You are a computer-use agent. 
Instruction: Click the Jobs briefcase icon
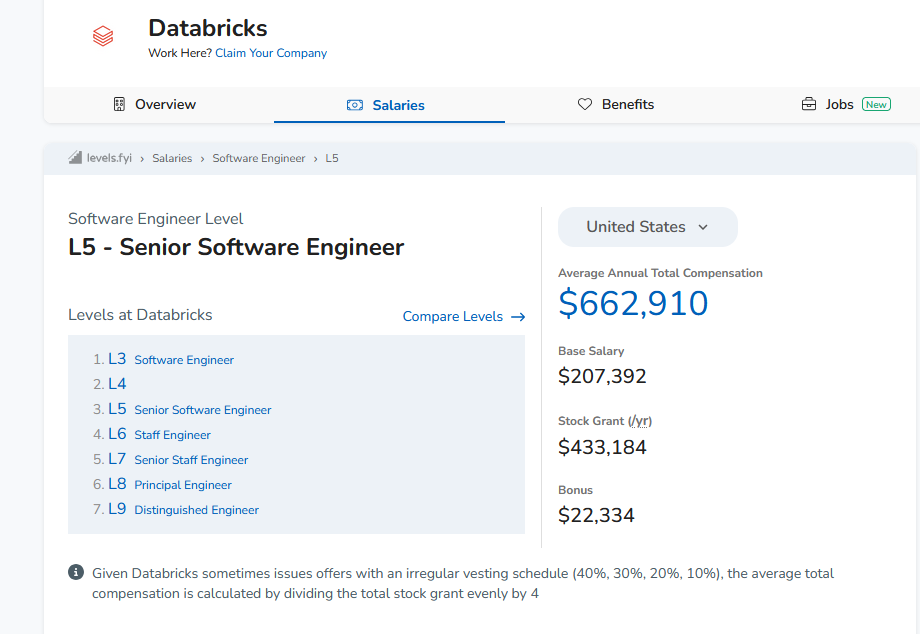tap(809, 104)
